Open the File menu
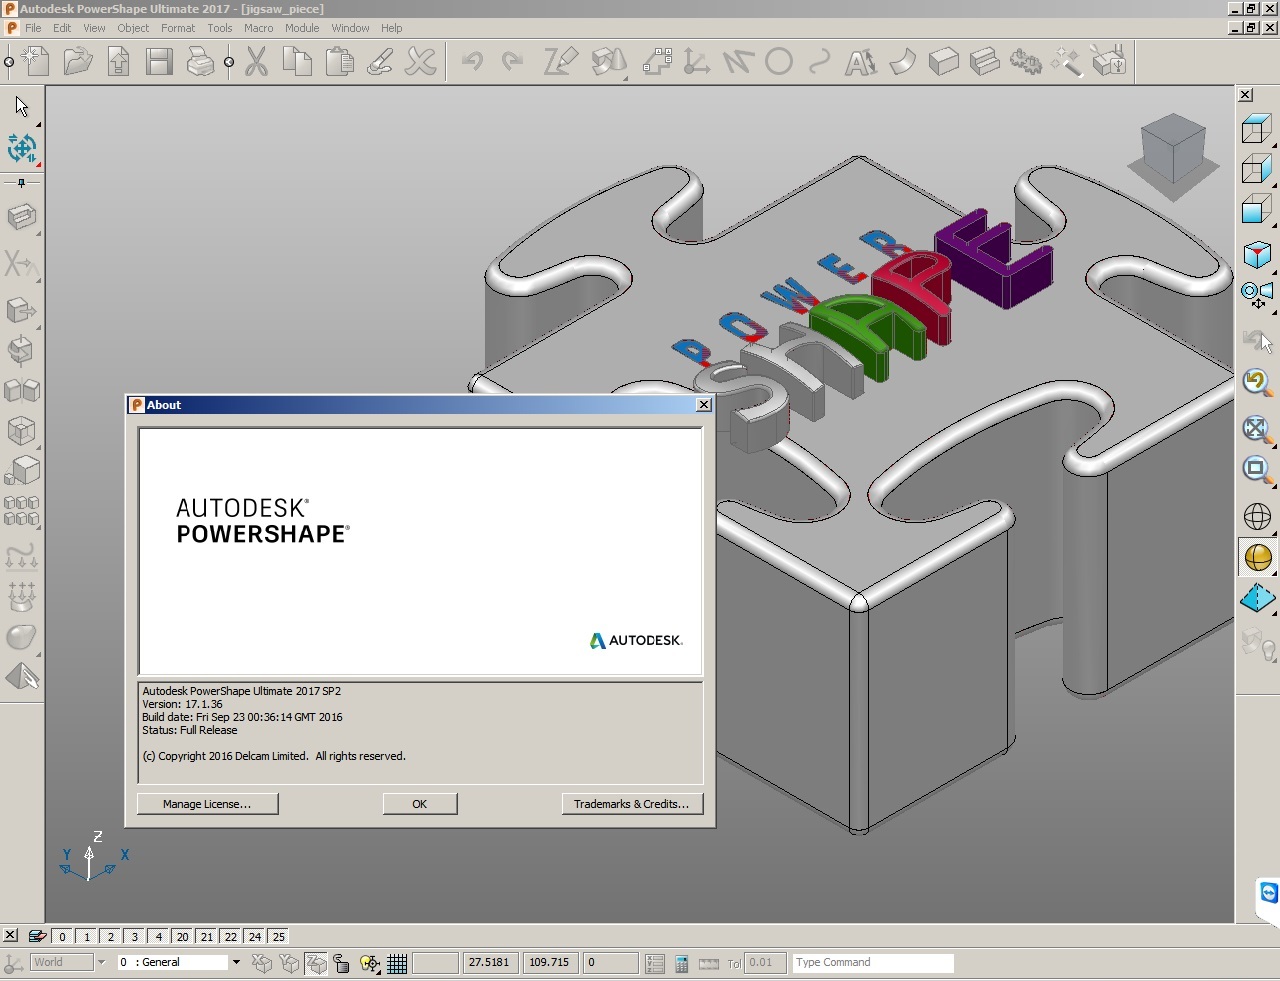 33,28
